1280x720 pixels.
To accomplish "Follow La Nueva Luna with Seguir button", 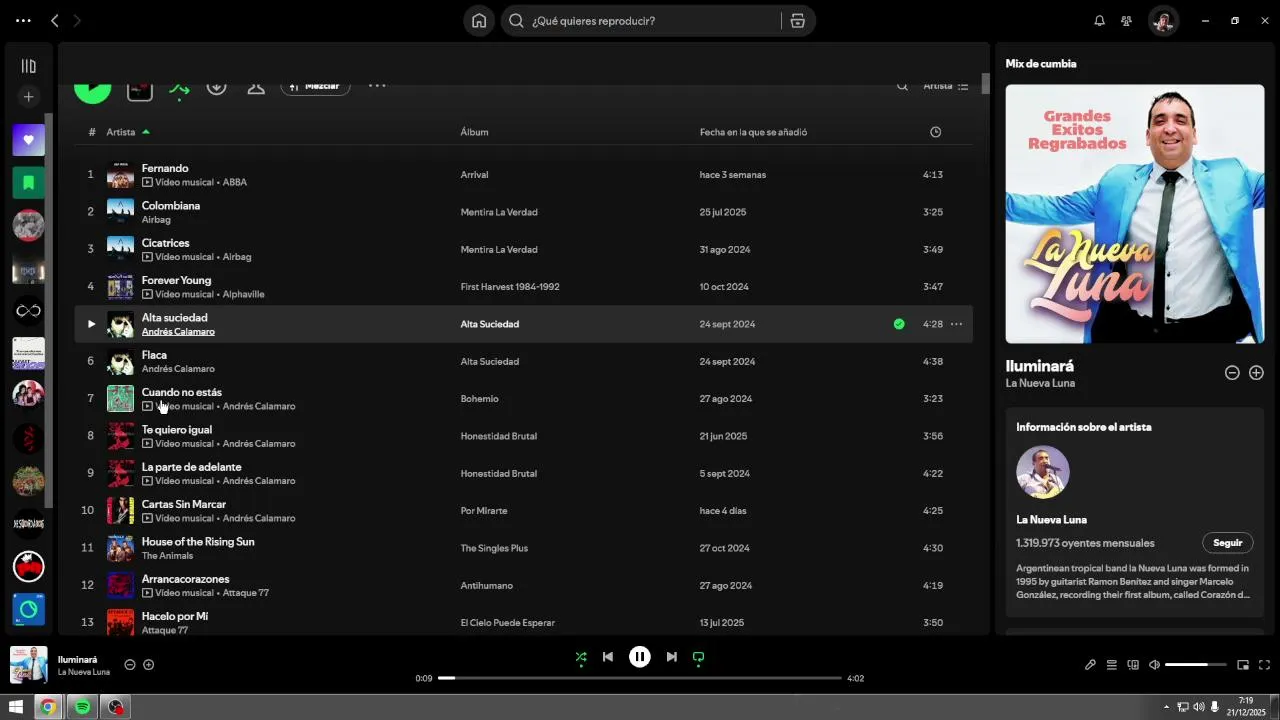I will pyautogui.click(x=1227, y=543).
